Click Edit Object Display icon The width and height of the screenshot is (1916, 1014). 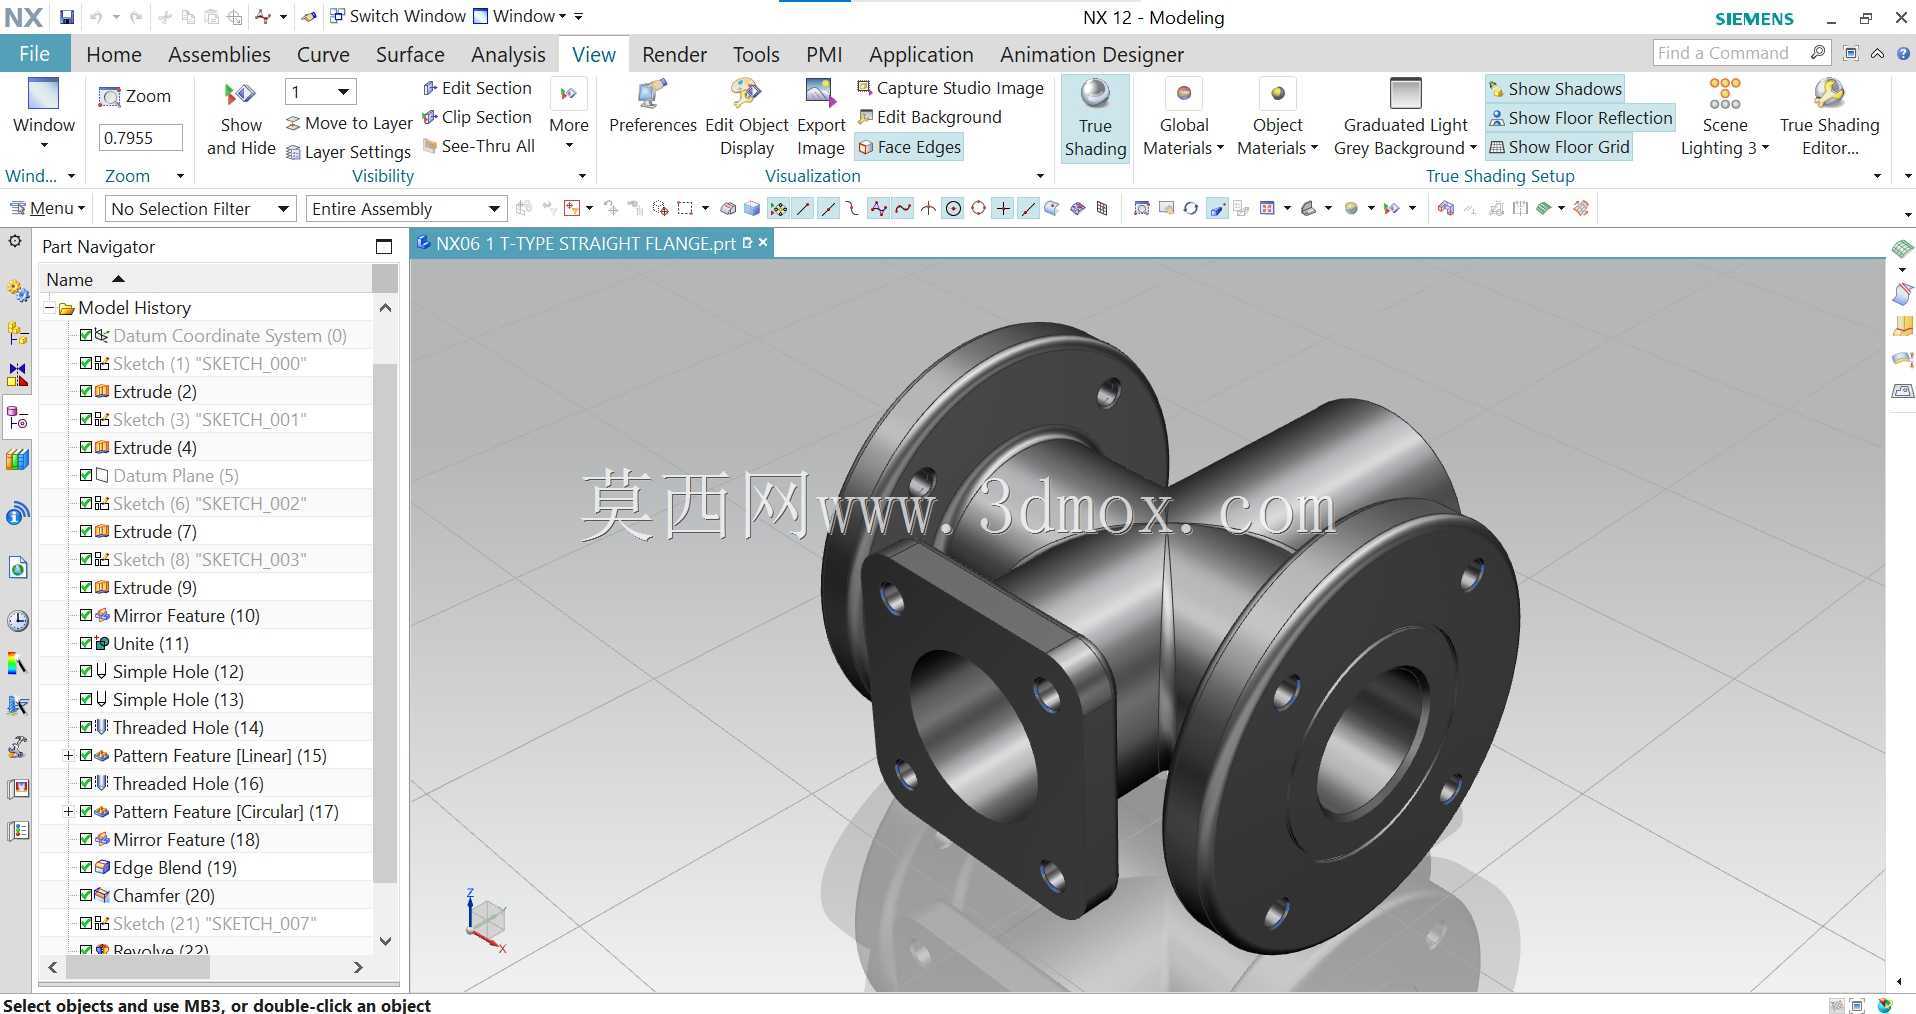(x=746, y=94)
